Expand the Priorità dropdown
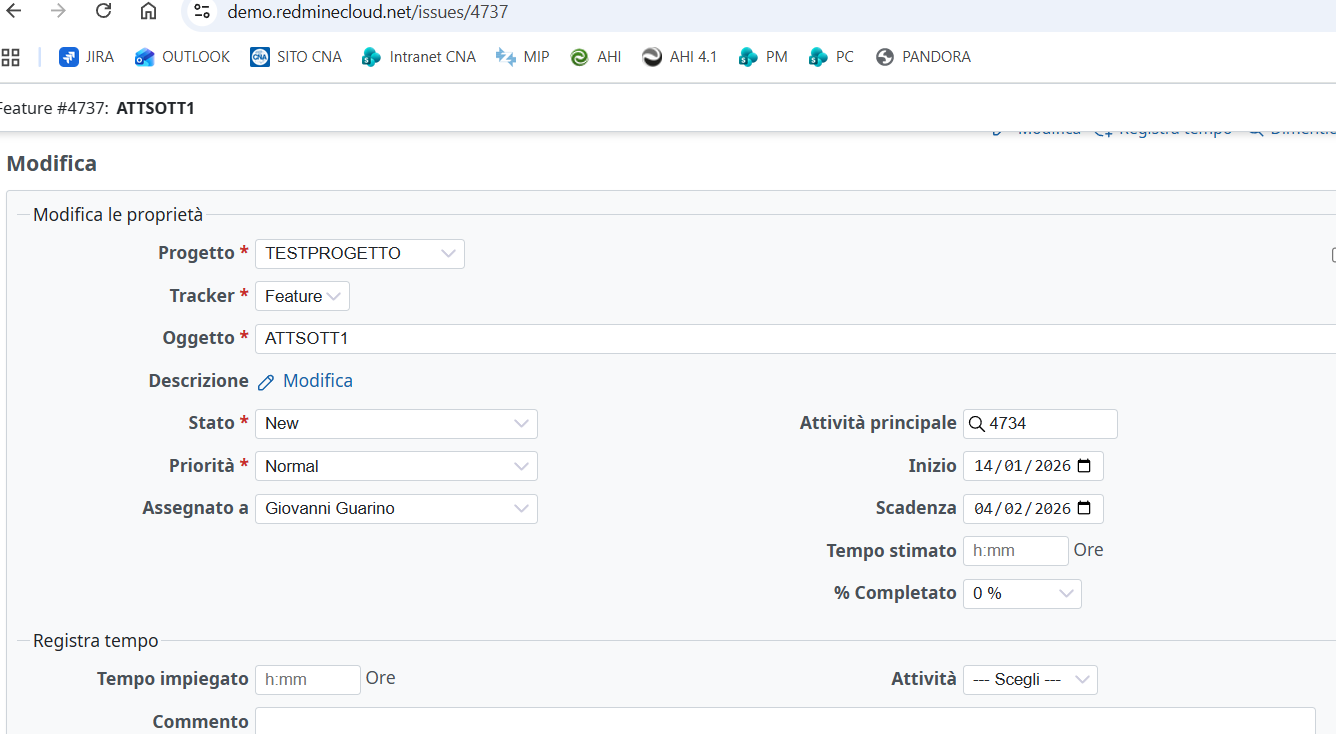The image size is (1336, 734). coord(396,466)
